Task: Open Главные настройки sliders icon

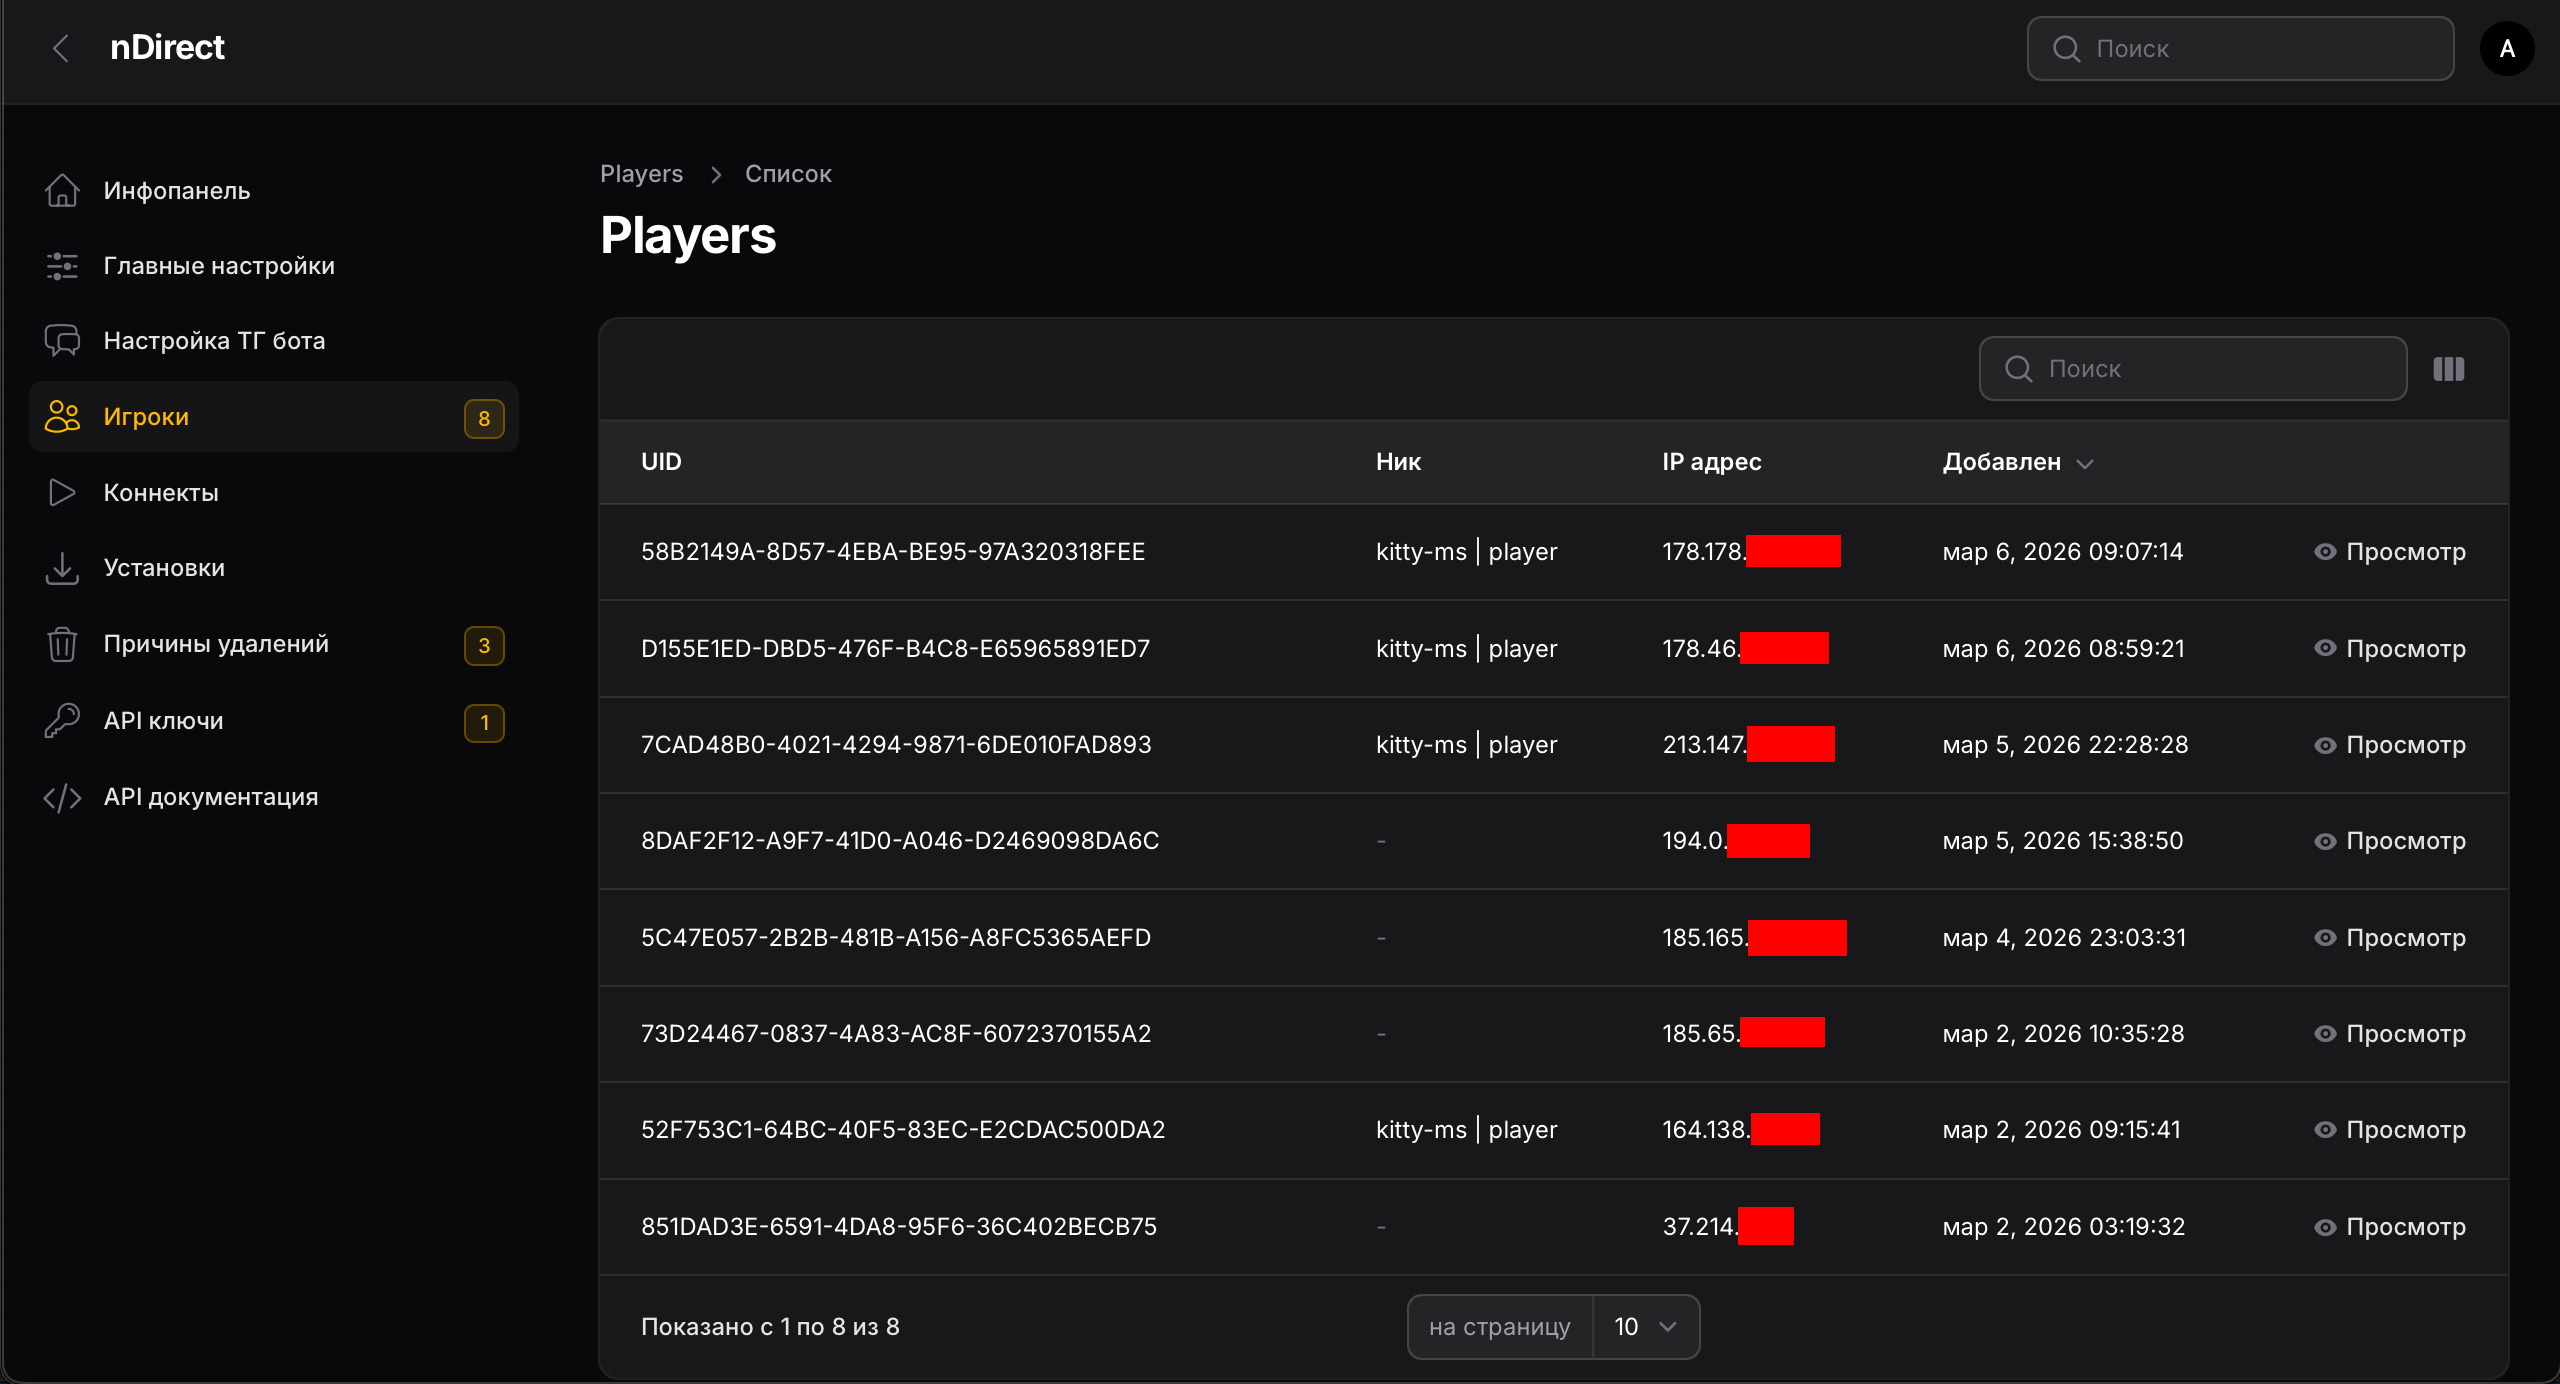Action: pyautogui.click(x=62, y=266)
